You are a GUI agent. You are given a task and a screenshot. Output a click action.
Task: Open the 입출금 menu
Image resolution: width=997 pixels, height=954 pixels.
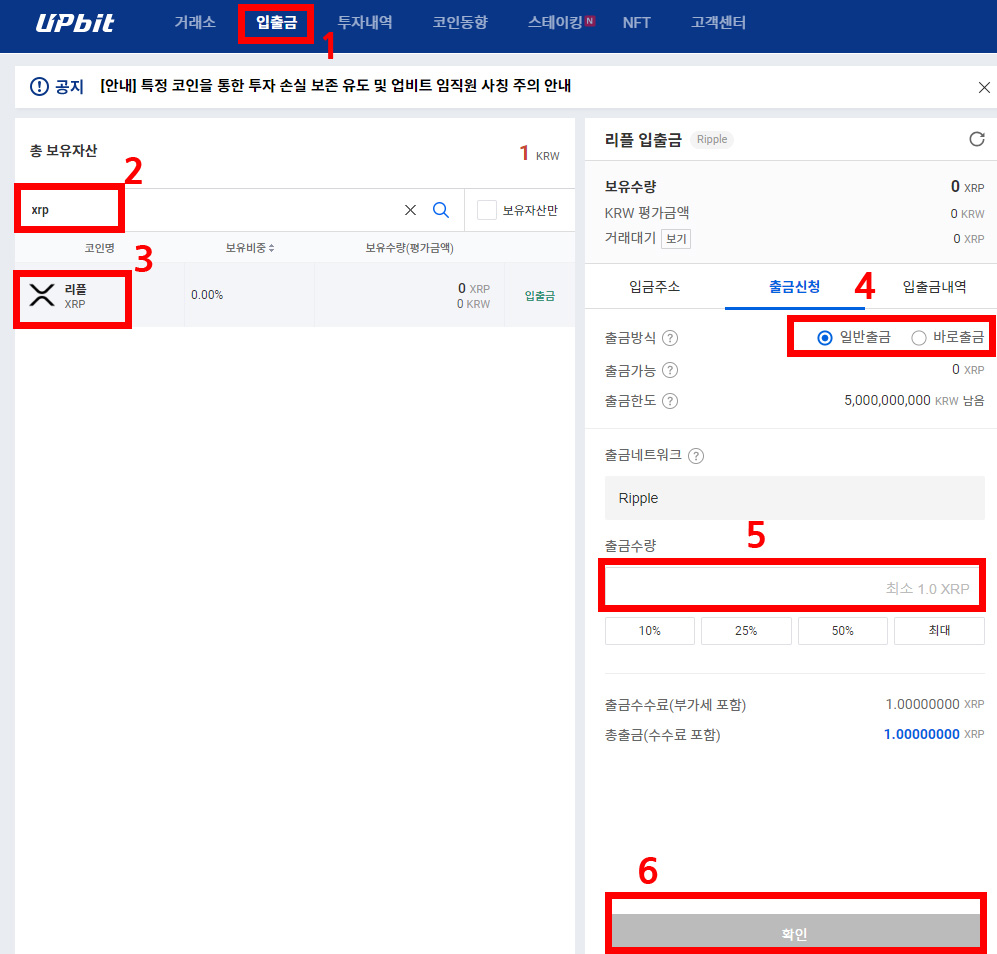pos(277,22)
